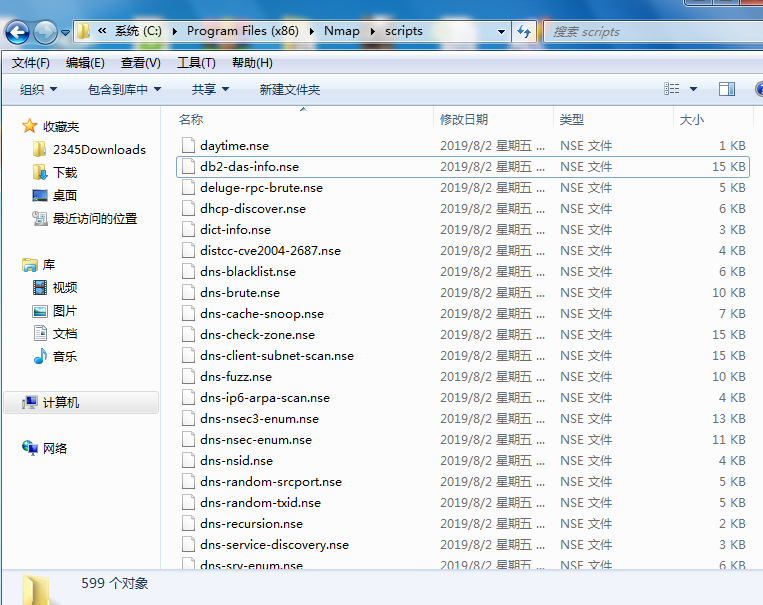Open the 组织 dropdown in the toolbar
763x605 pixels.
[38, 89]
